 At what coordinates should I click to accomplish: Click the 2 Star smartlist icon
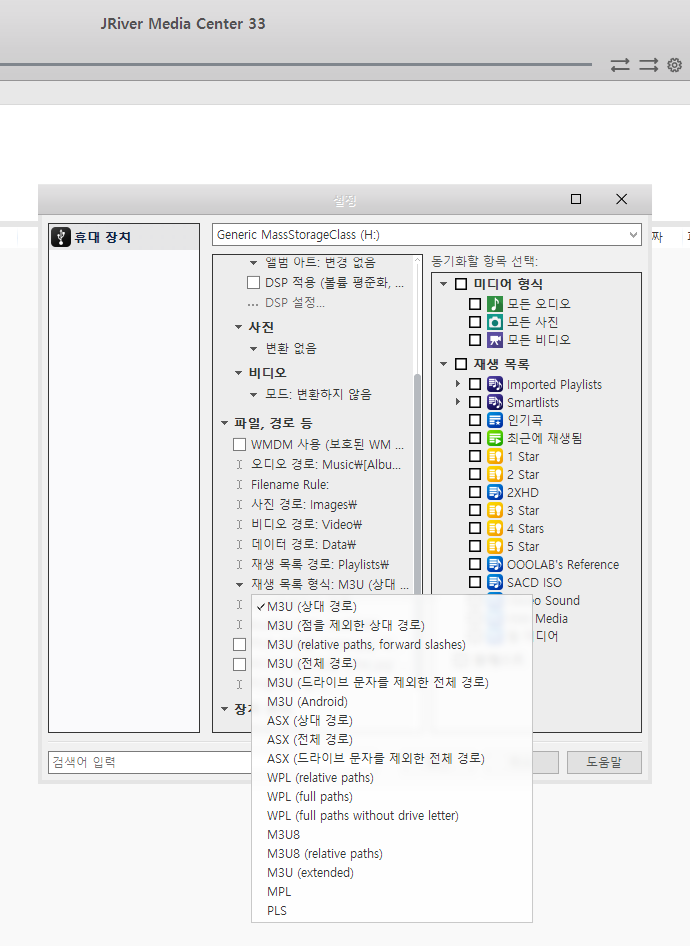495,474
